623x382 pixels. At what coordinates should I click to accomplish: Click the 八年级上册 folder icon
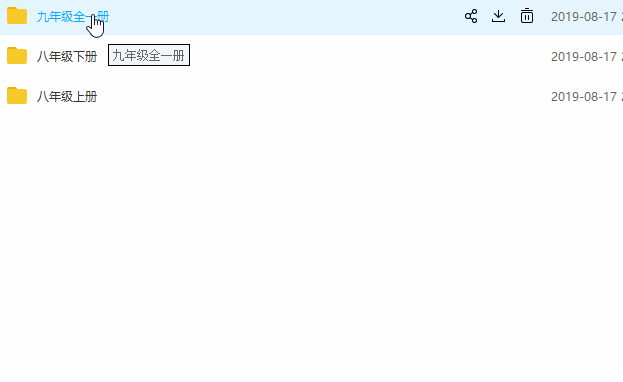point(17,96)
